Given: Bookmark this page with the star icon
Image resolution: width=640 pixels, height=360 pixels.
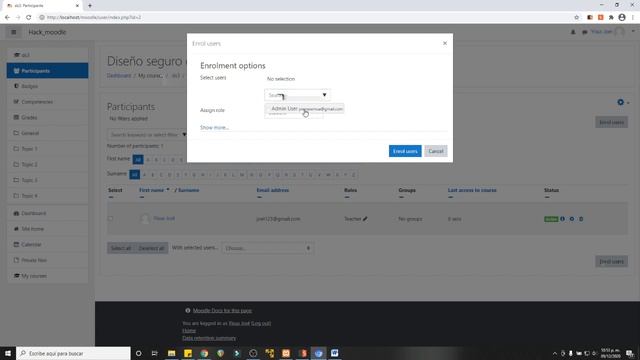Looking at the screenshot, I should [x=577, y=18].
